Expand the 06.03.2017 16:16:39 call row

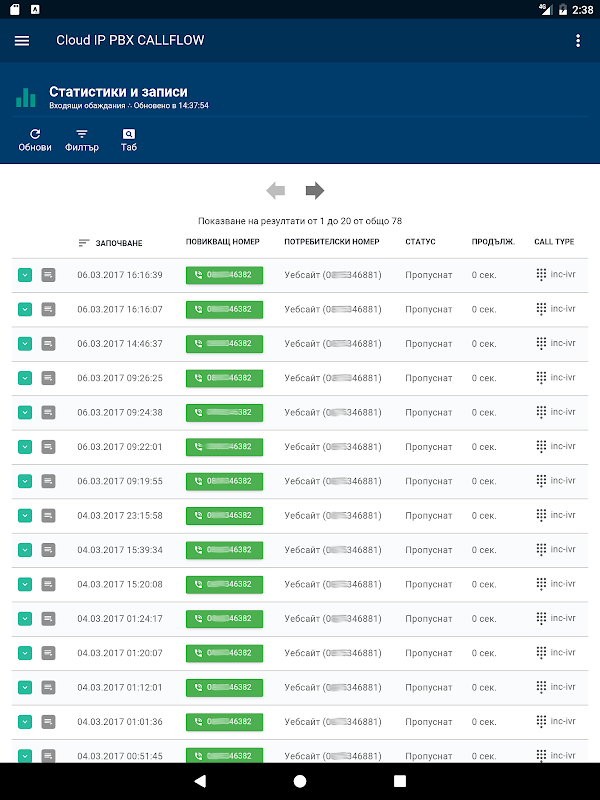[25, 275]
